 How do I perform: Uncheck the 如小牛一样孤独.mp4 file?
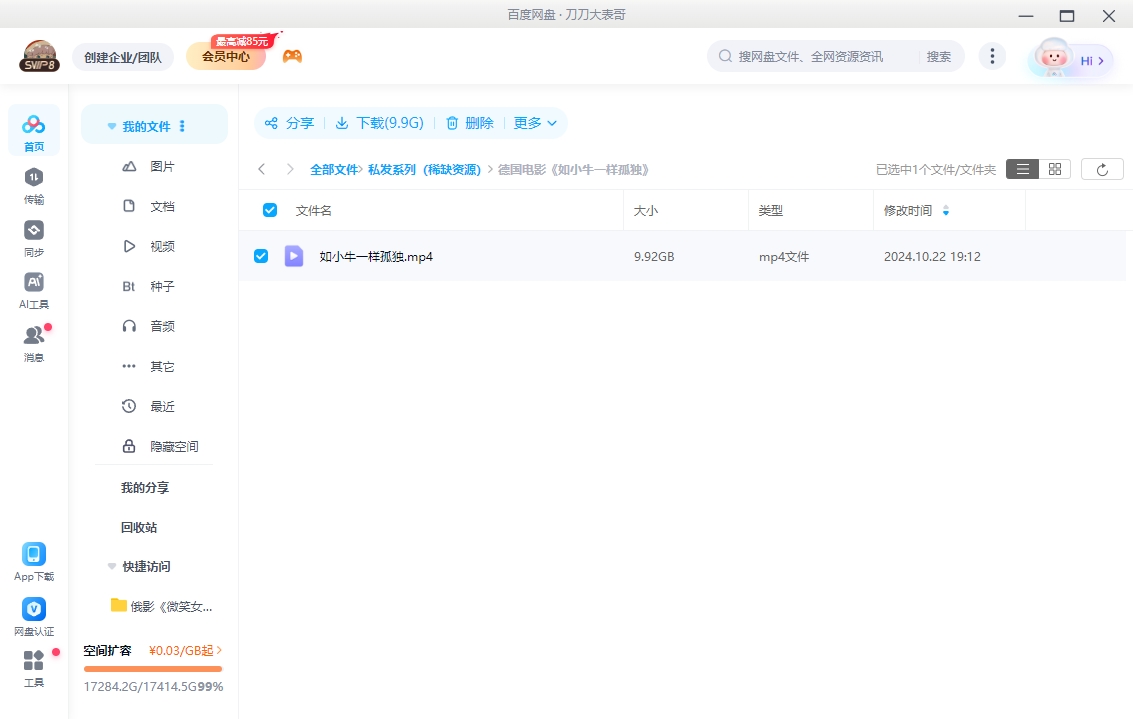[261, 255]
